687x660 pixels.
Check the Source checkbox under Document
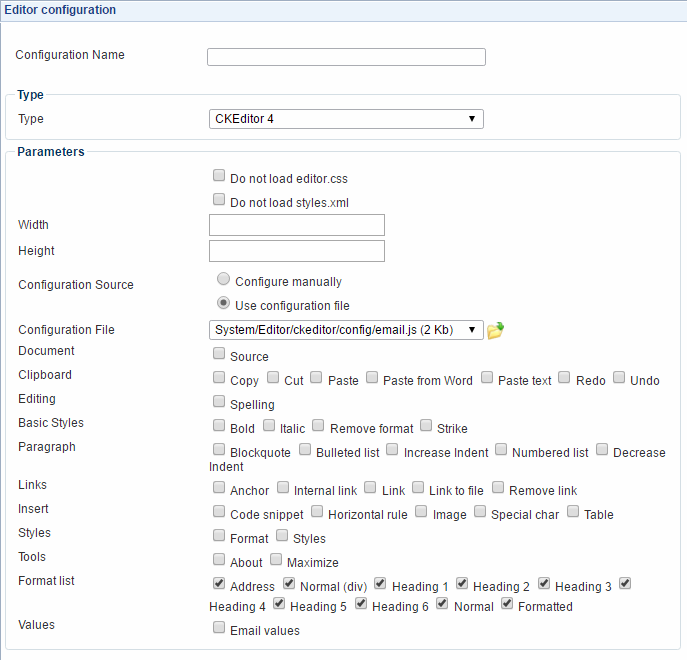219,354
